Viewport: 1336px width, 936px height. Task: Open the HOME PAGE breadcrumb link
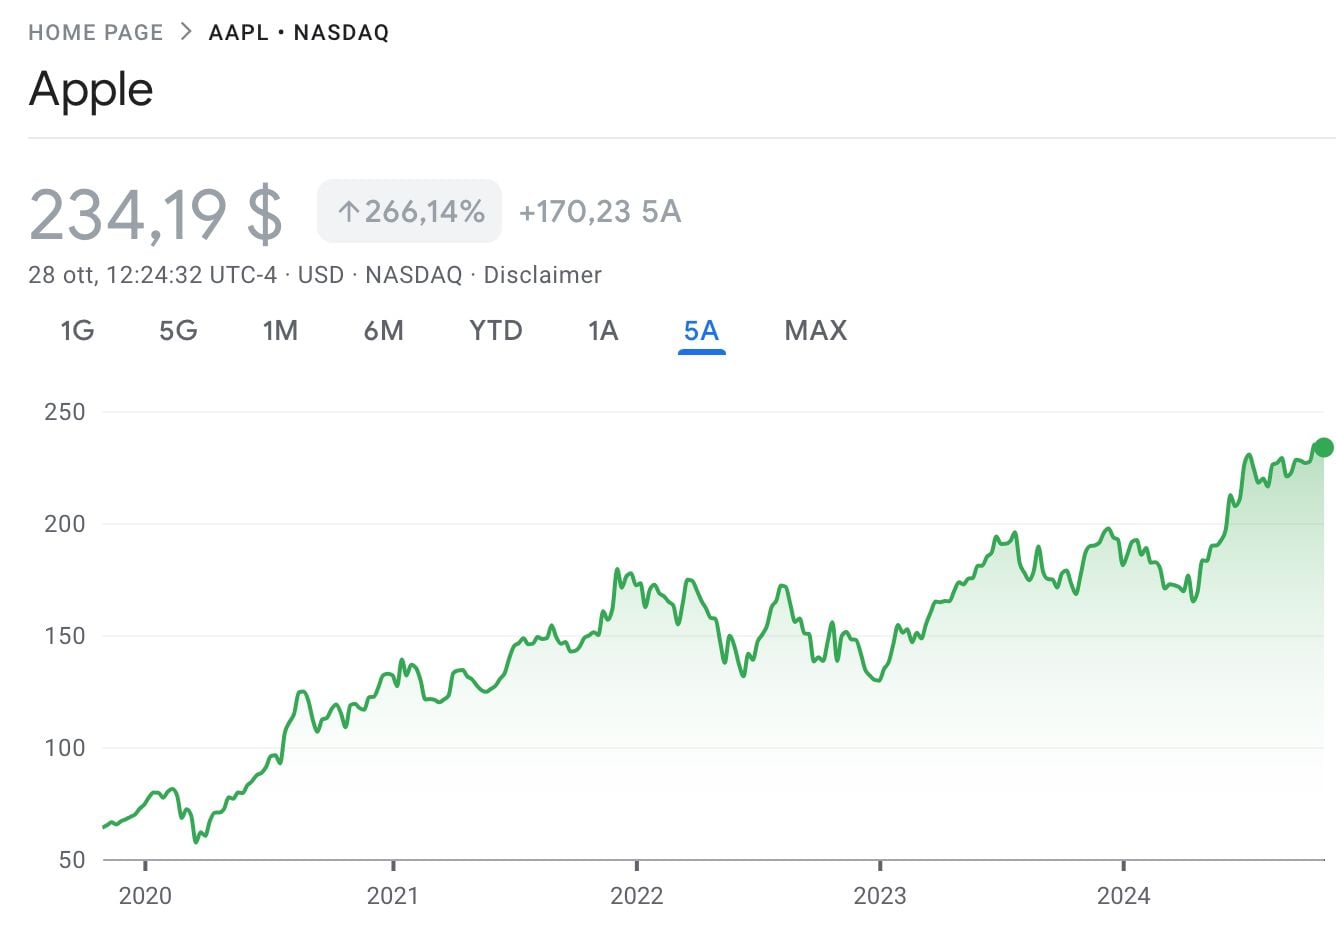(x=95, y=31)
